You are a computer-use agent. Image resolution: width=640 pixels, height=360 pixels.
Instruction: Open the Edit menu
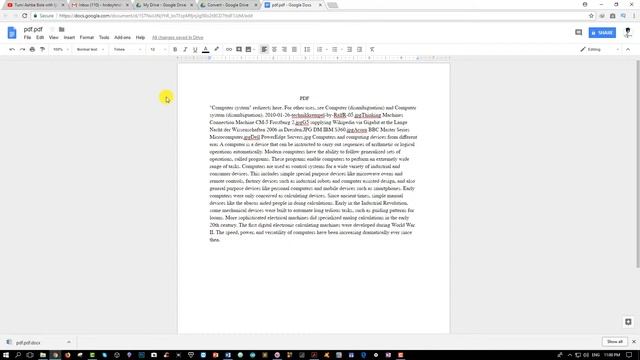point(40,38)
